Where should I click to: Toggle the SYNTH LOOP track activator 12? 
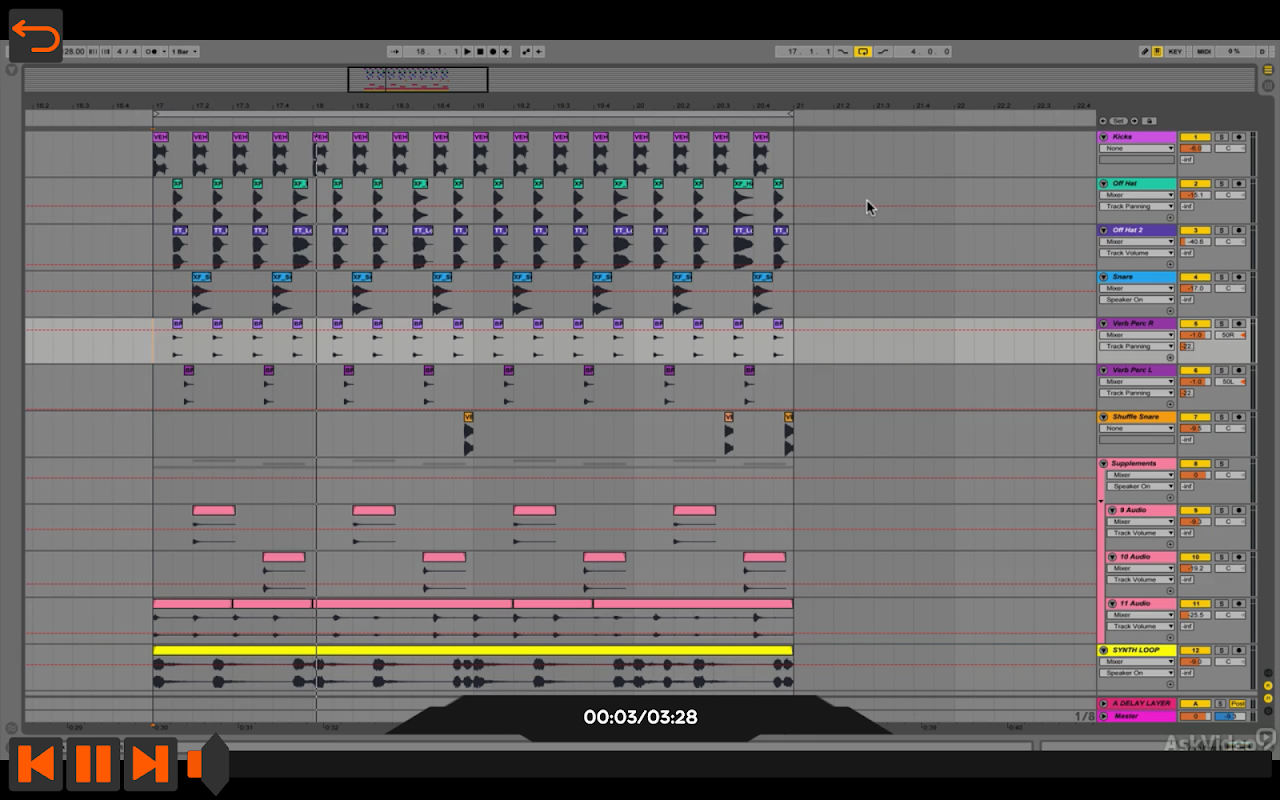(1194, 650)
